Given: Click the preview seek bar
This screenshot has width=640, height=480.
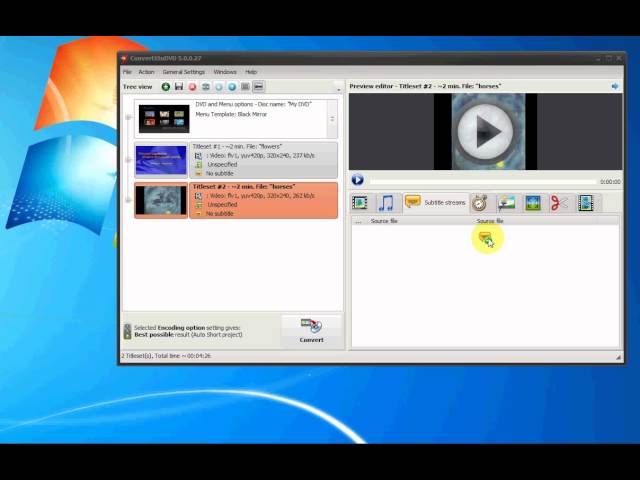Looking at the screenshot, I should point(480,181).
